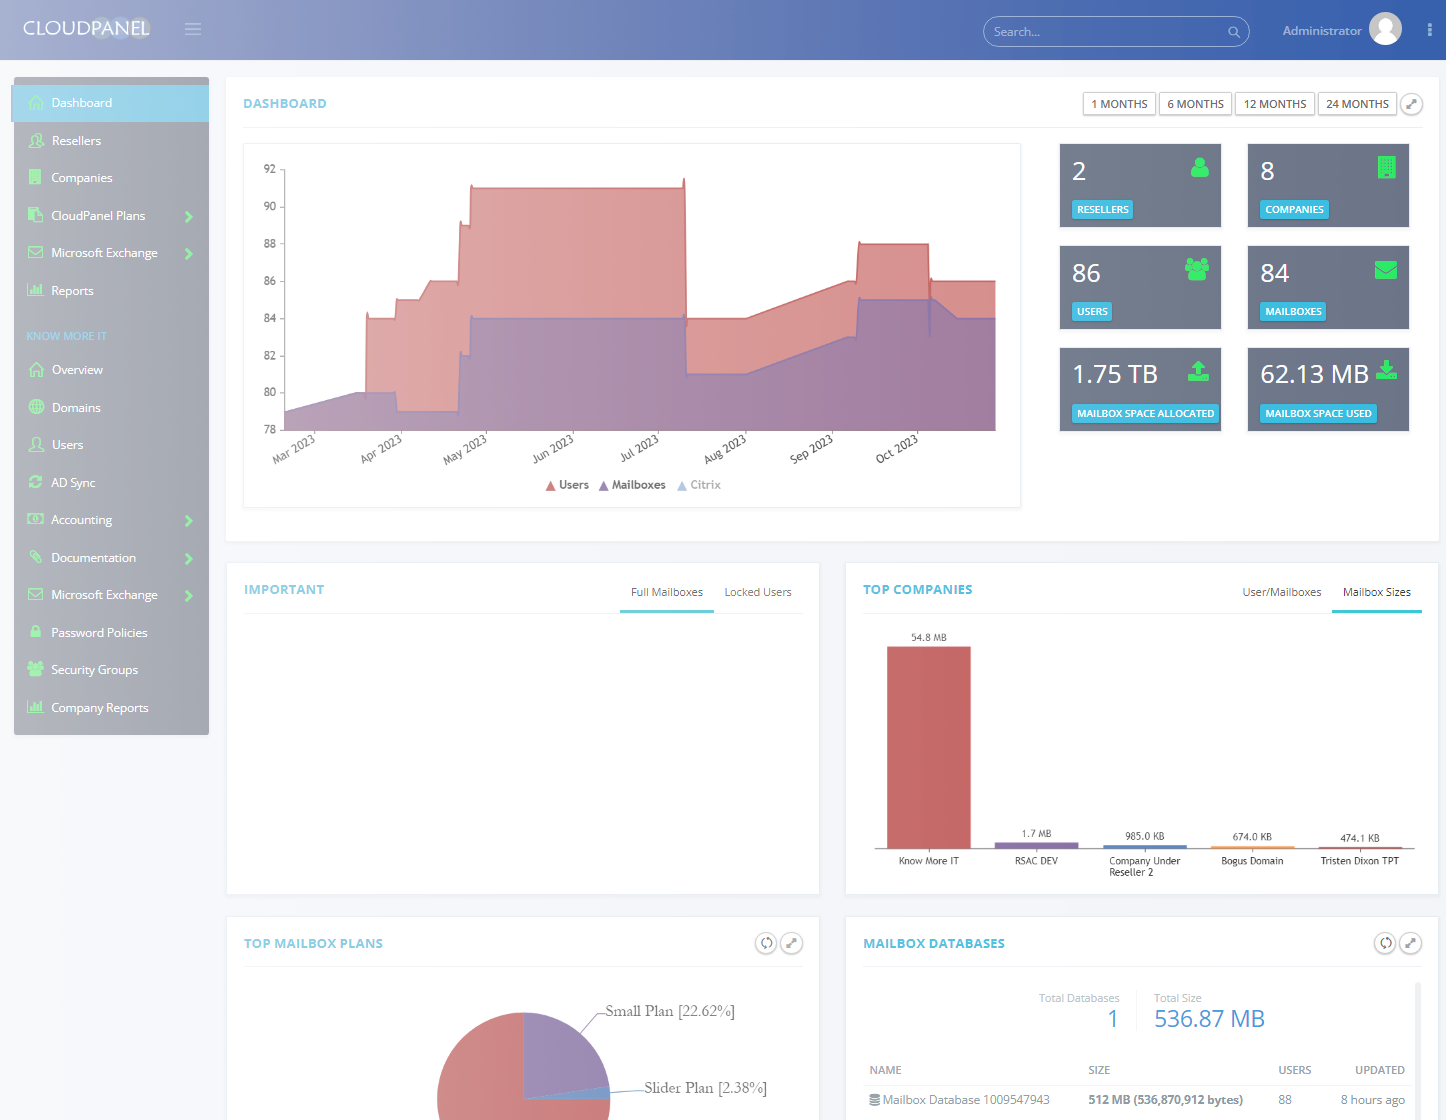Image resolution: width=1446 pixels, height=1120 pixels.
Task: Refresh the Mailbox Databases panel
Action: coord(1385,943)
